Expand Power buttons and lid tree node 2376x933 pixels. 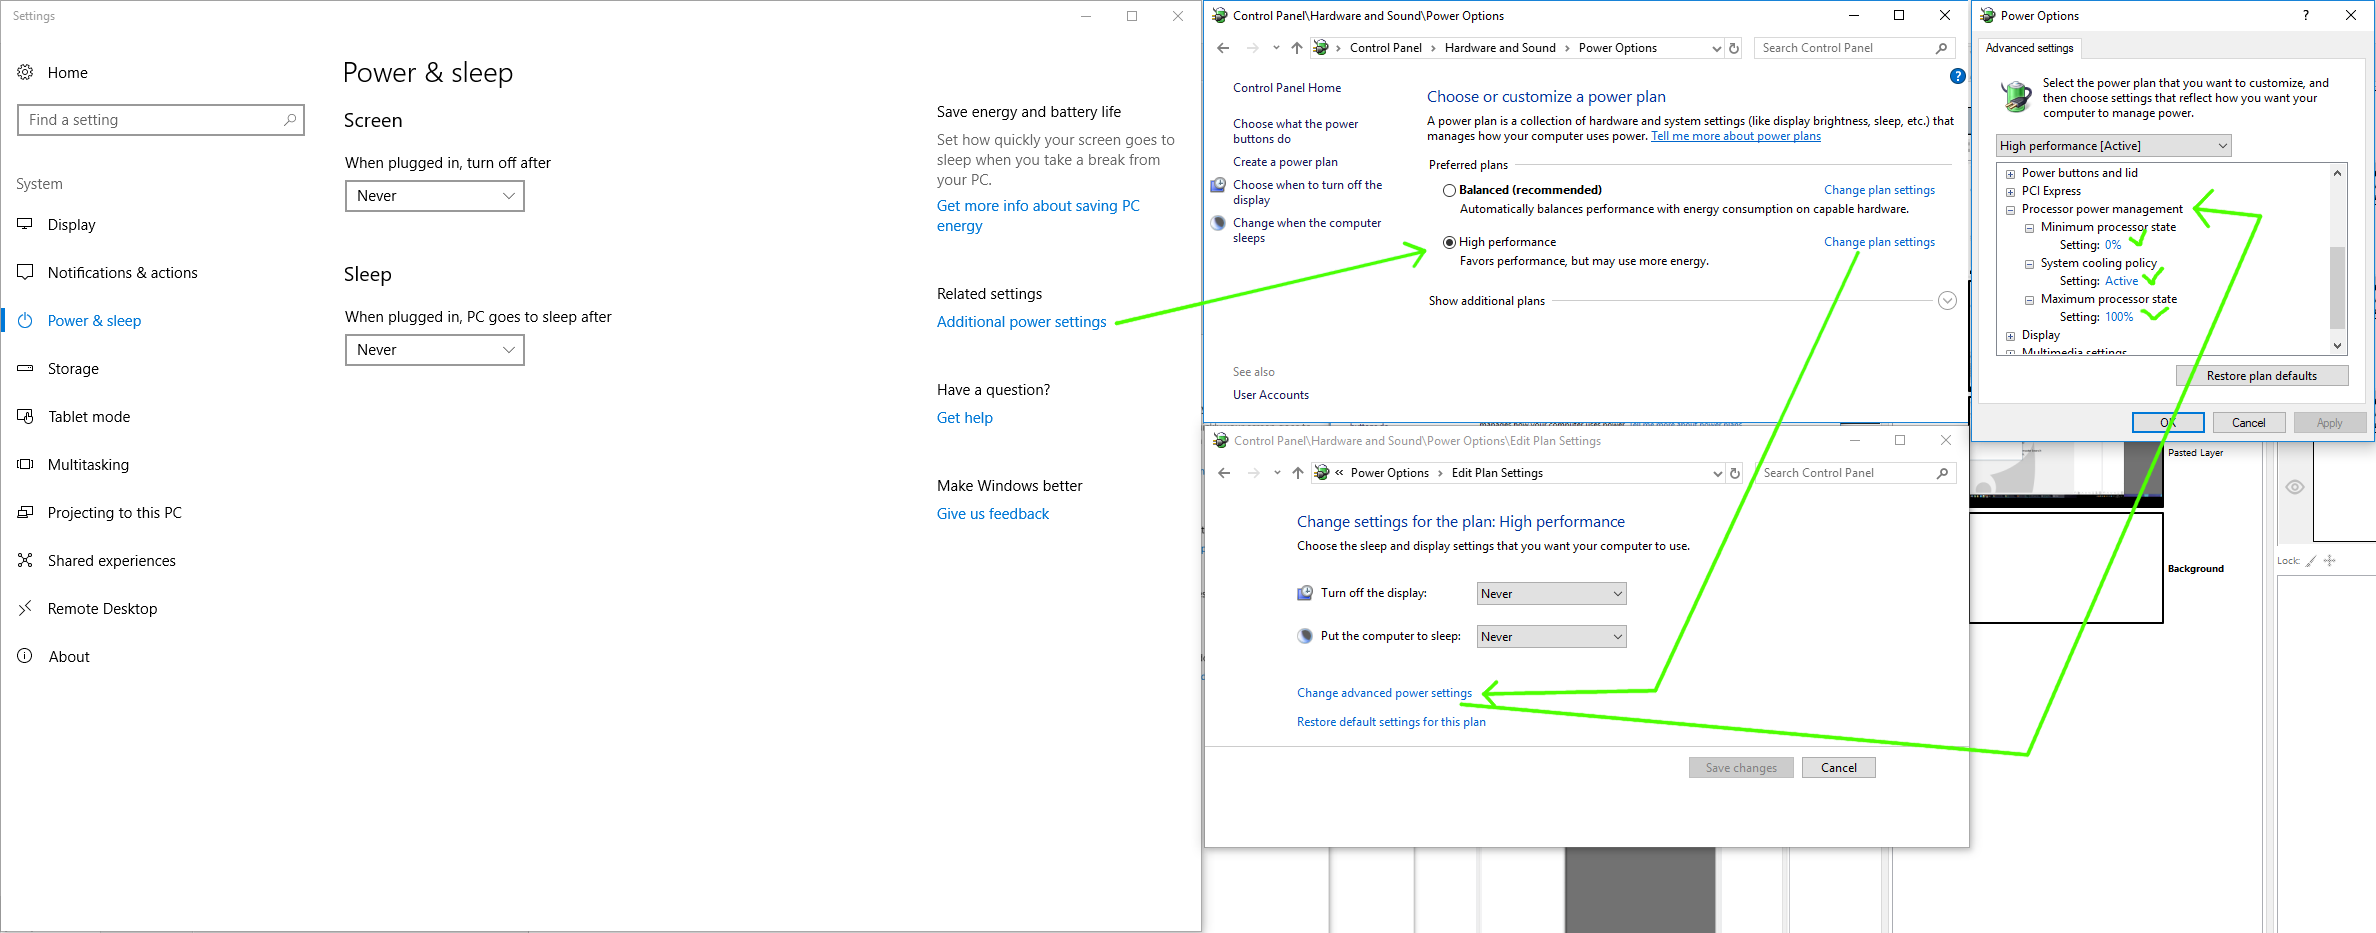coord(2010,174)
